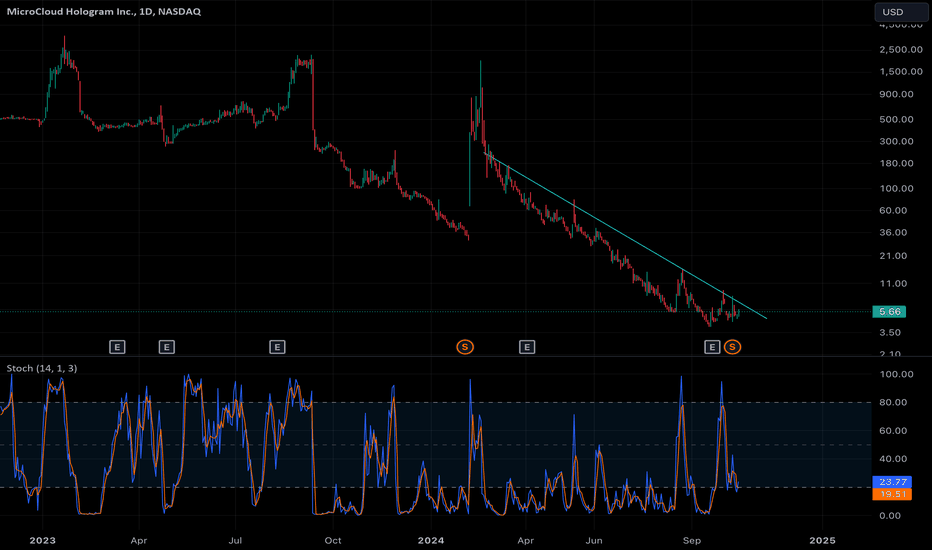Screen dimensions: 932x550
Task: Click the split S marker after Sep 2024
Action: [x=732, y=347]
